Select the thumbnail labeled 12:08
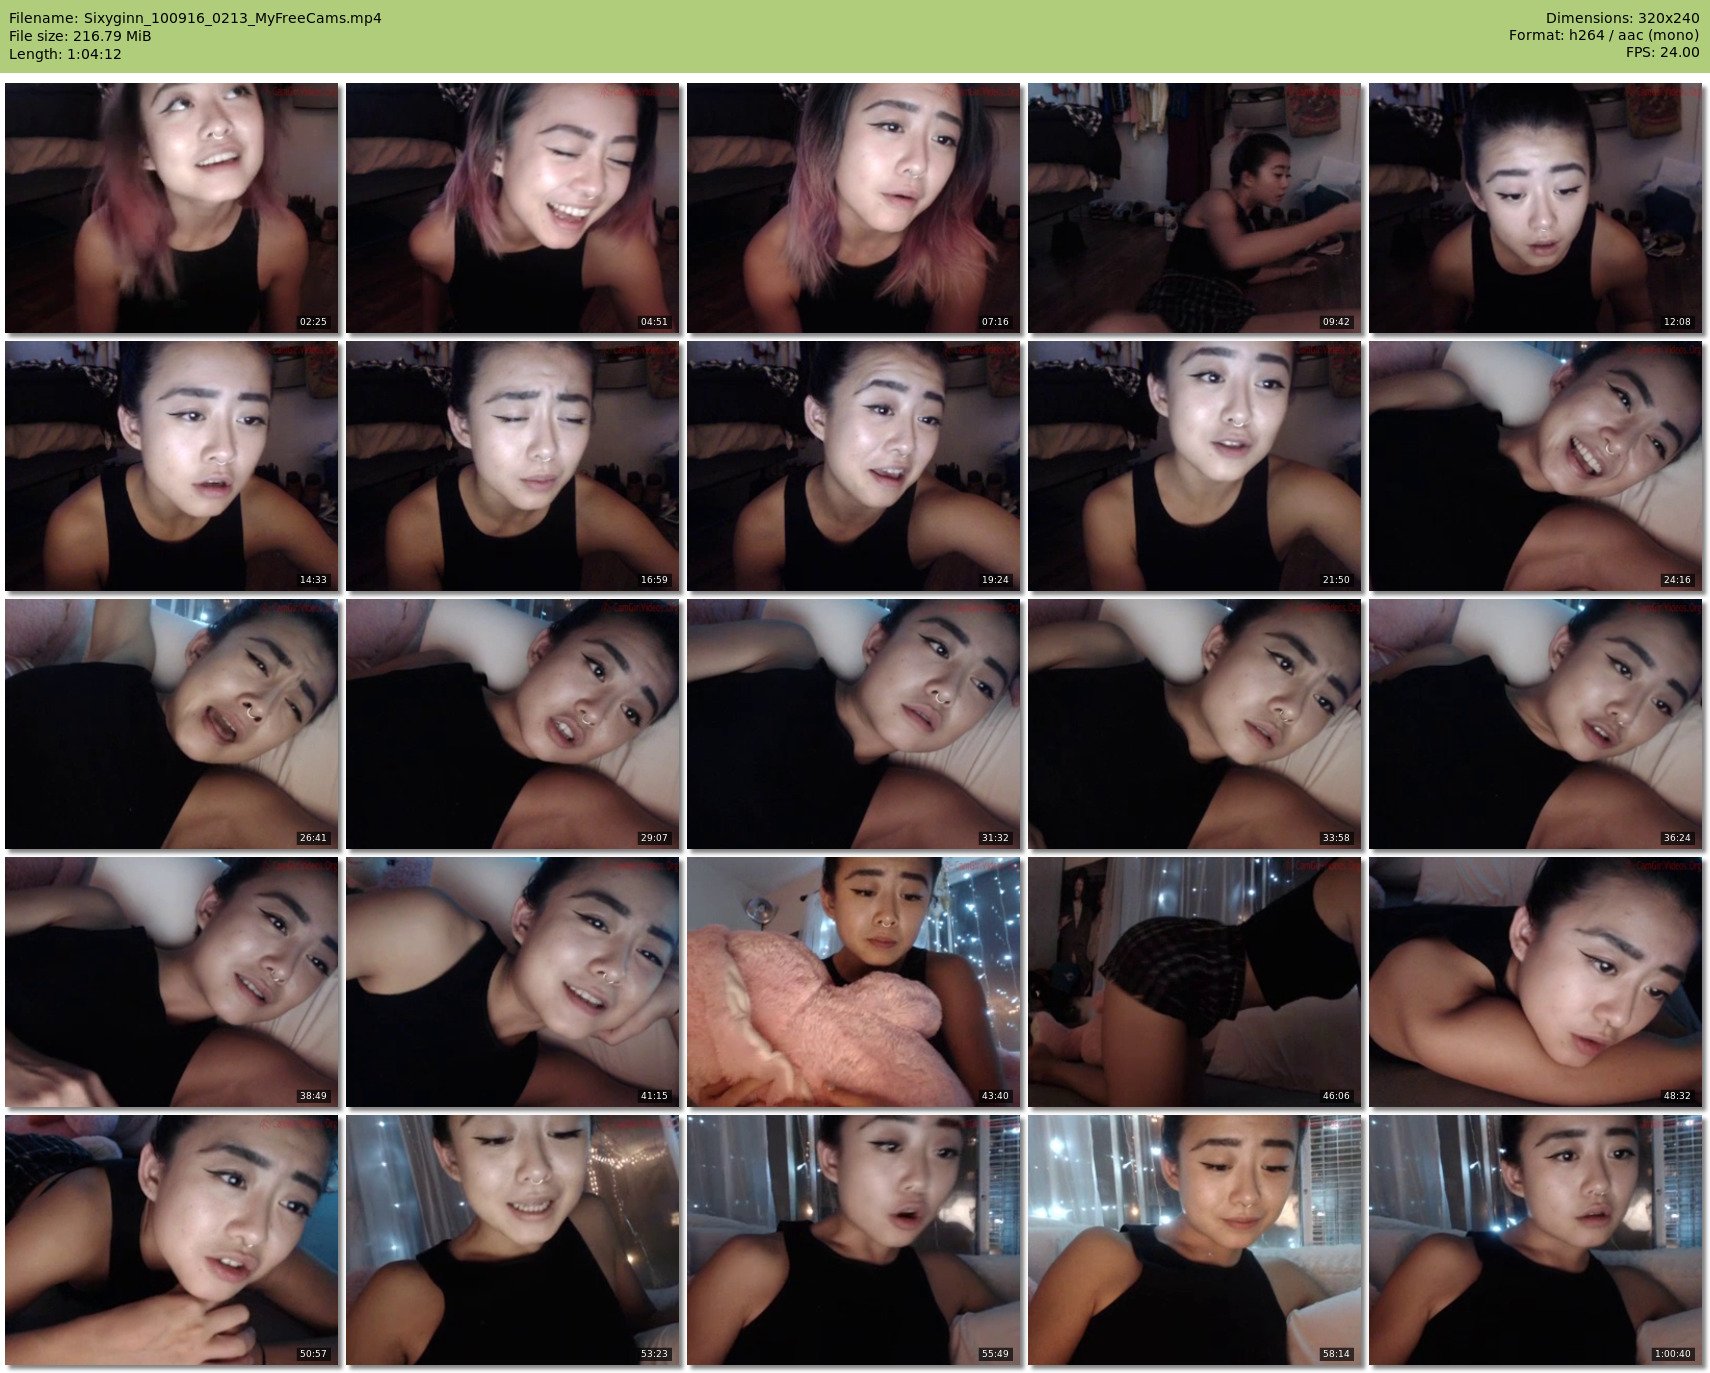This screenshot has height=1373, width=1710. 1535,208
